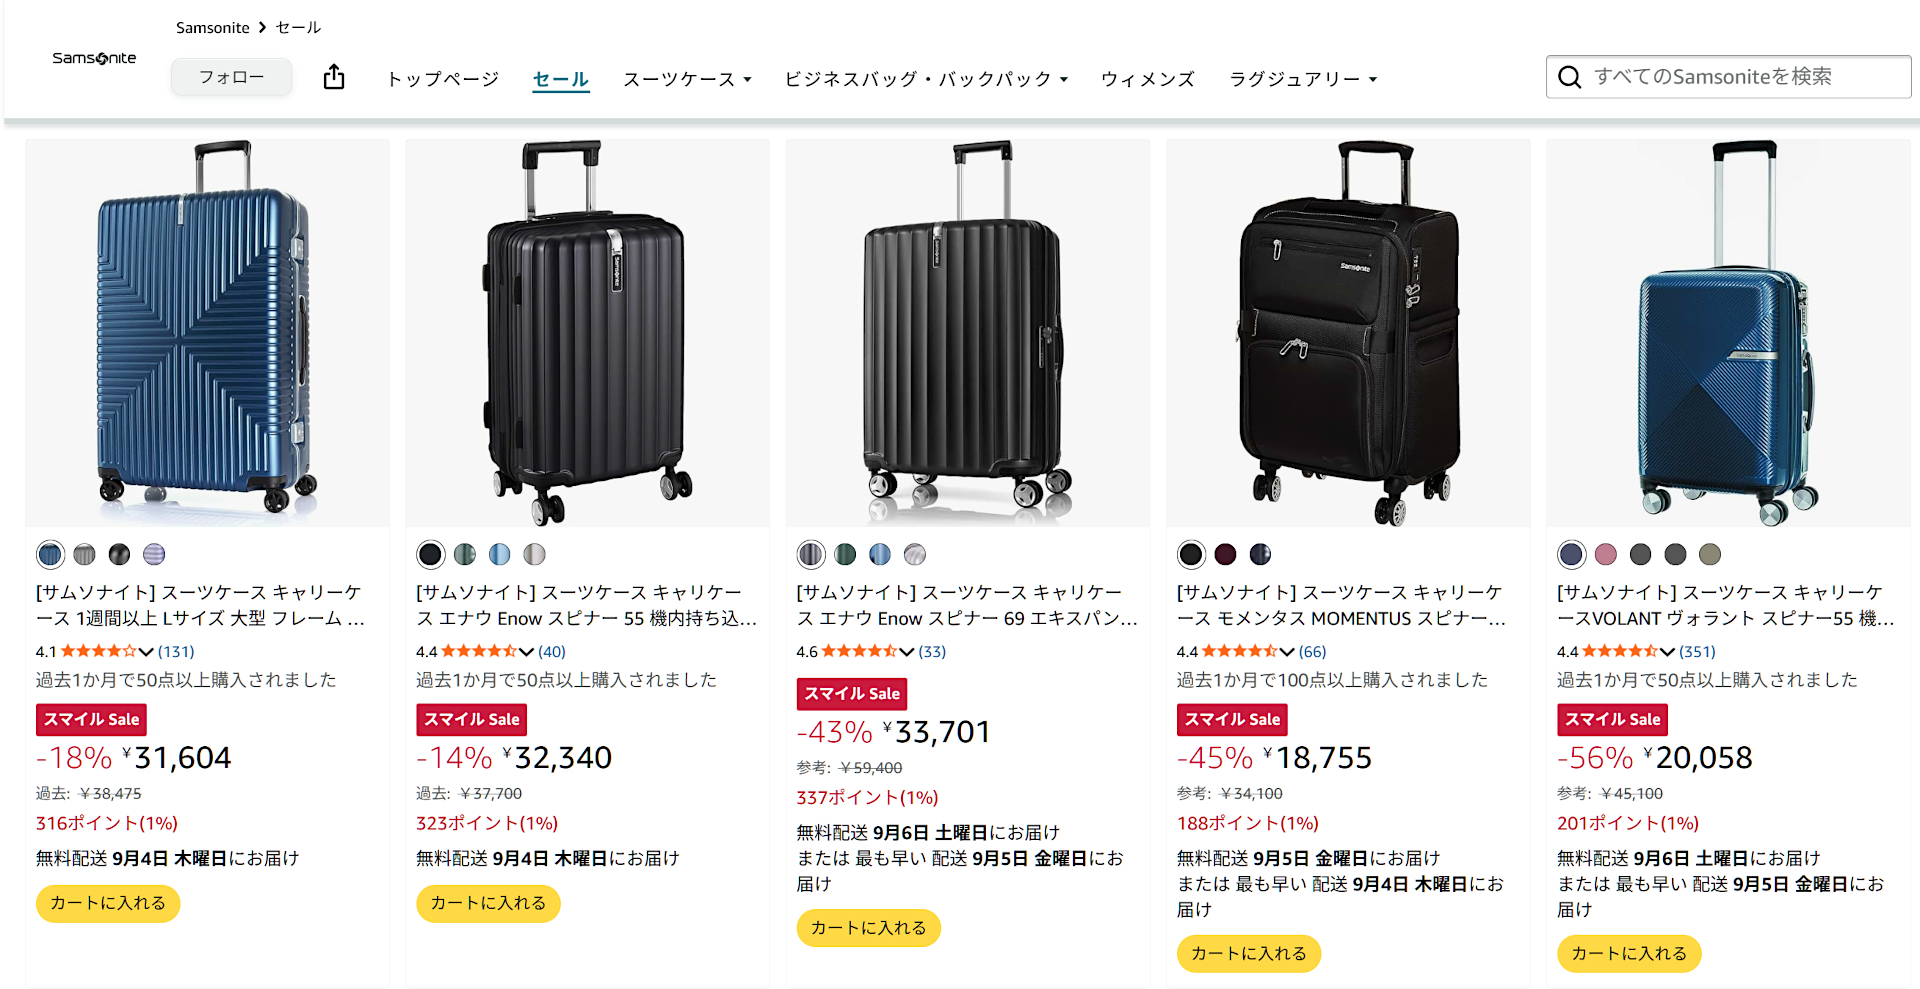Choose the pink swatch on the VOLANT suitcase
1920x989 pixels.
[1606, 554]
